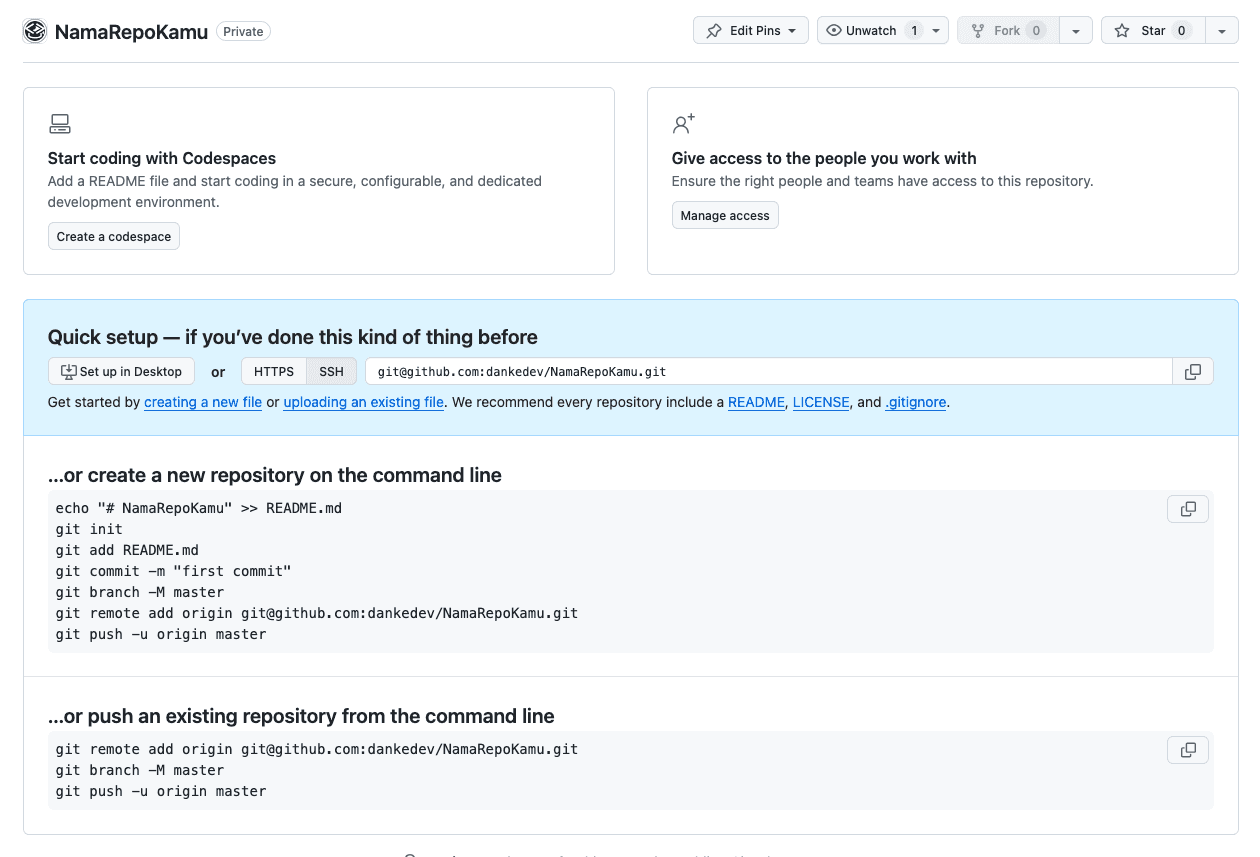
Task: Click the 'git add README.md' line
Action: tap(127, 550)
